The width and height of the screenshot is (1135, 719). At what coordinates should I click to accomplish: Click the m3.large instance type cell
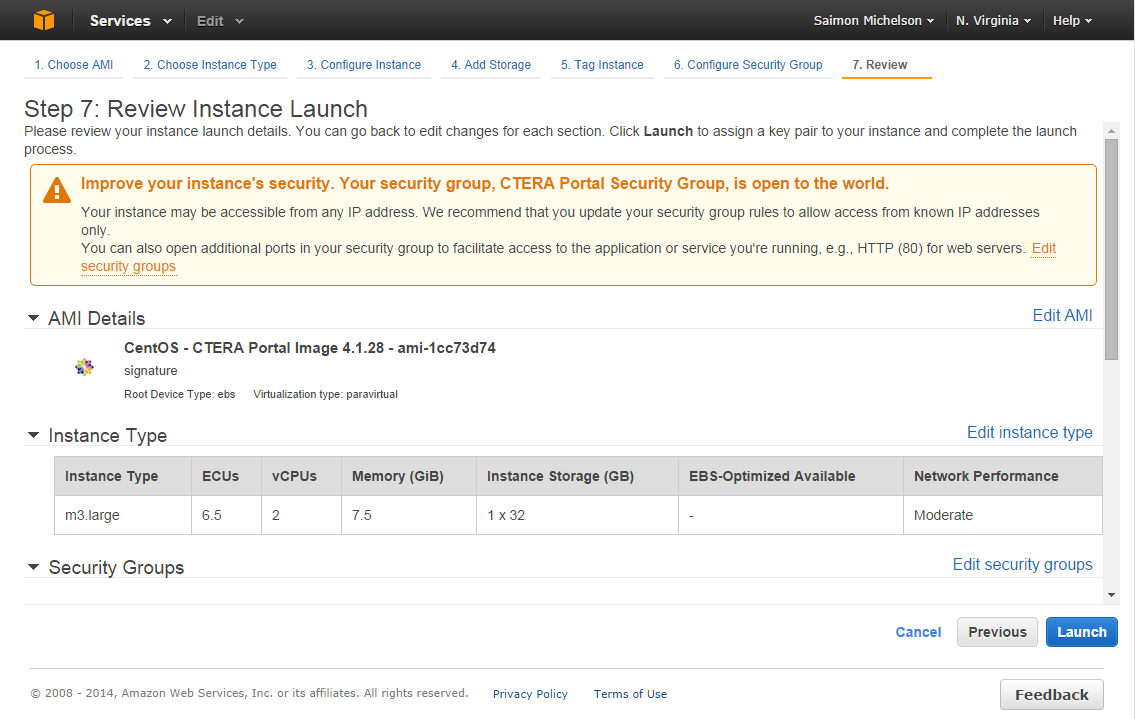tap(123, 516)
